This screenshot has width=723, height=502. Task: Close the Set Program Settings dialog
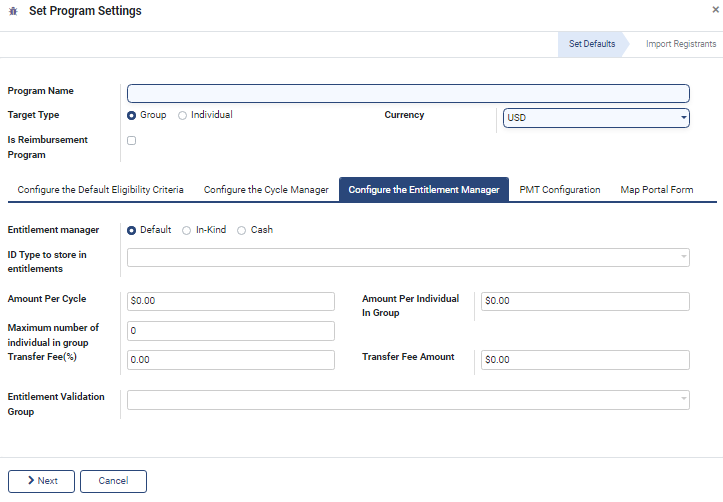pyautogui.click(x=714, y=9)
